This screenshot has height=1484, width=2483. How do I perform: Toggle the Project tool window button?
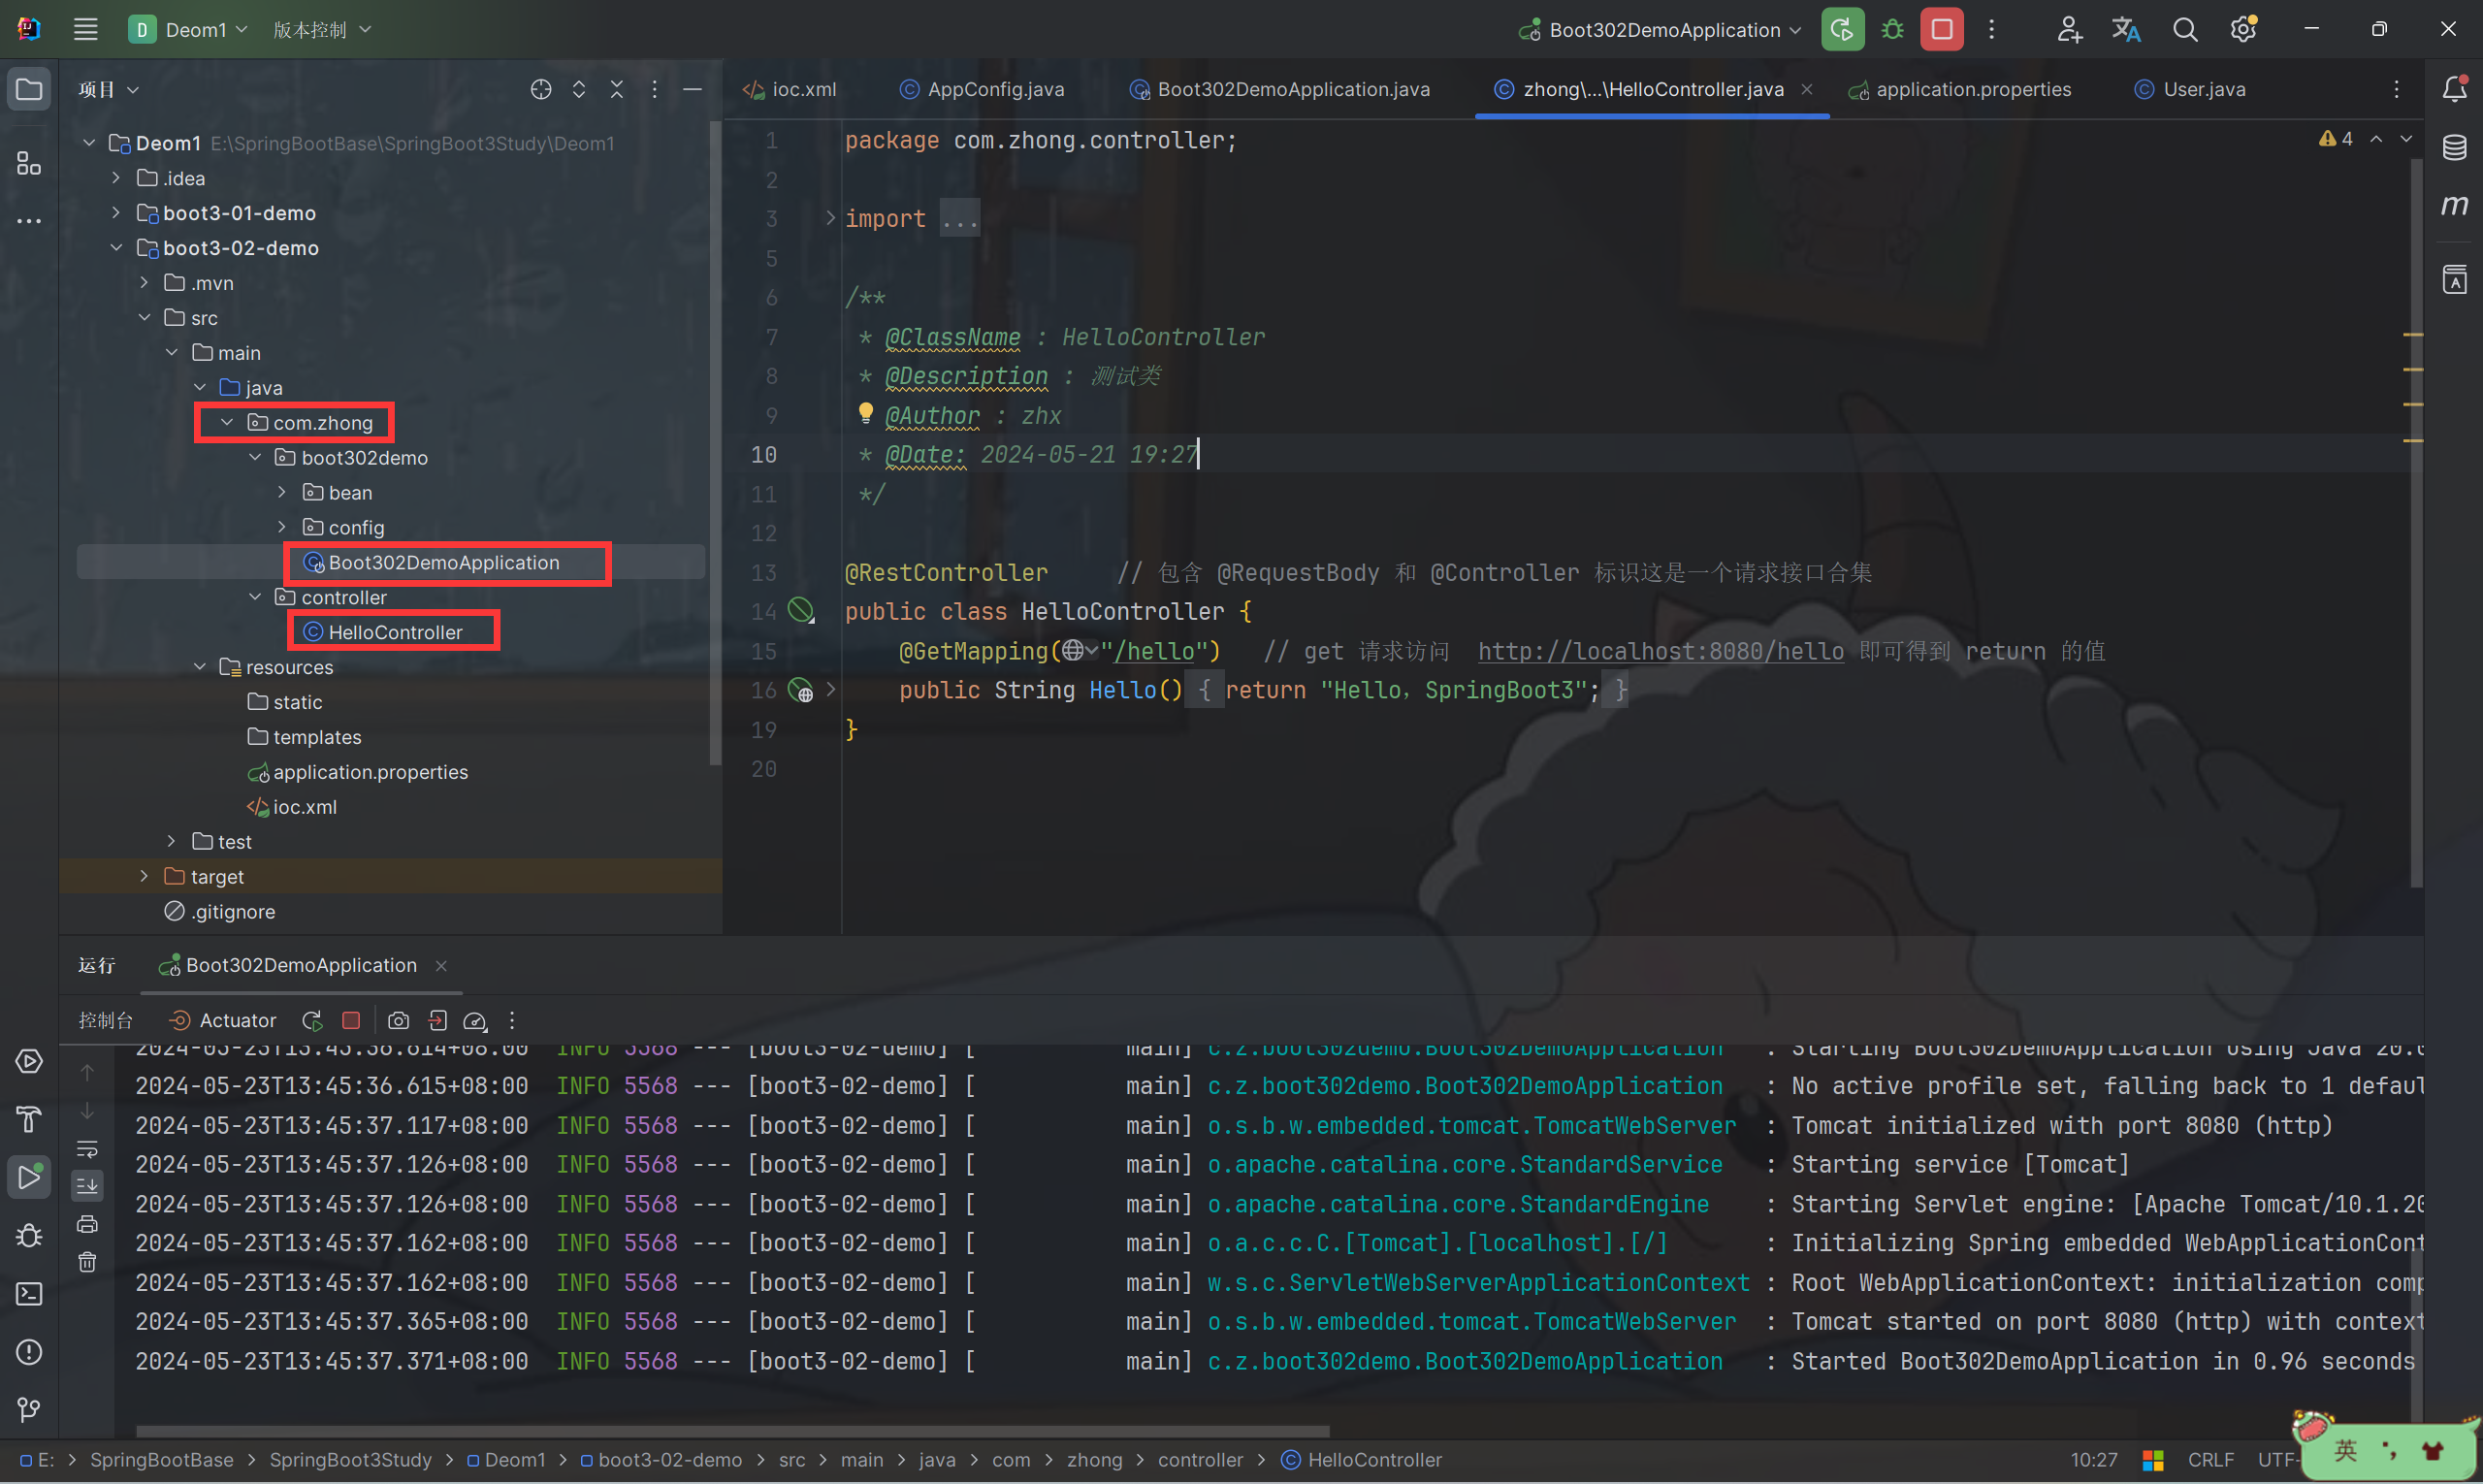point(29,90)
